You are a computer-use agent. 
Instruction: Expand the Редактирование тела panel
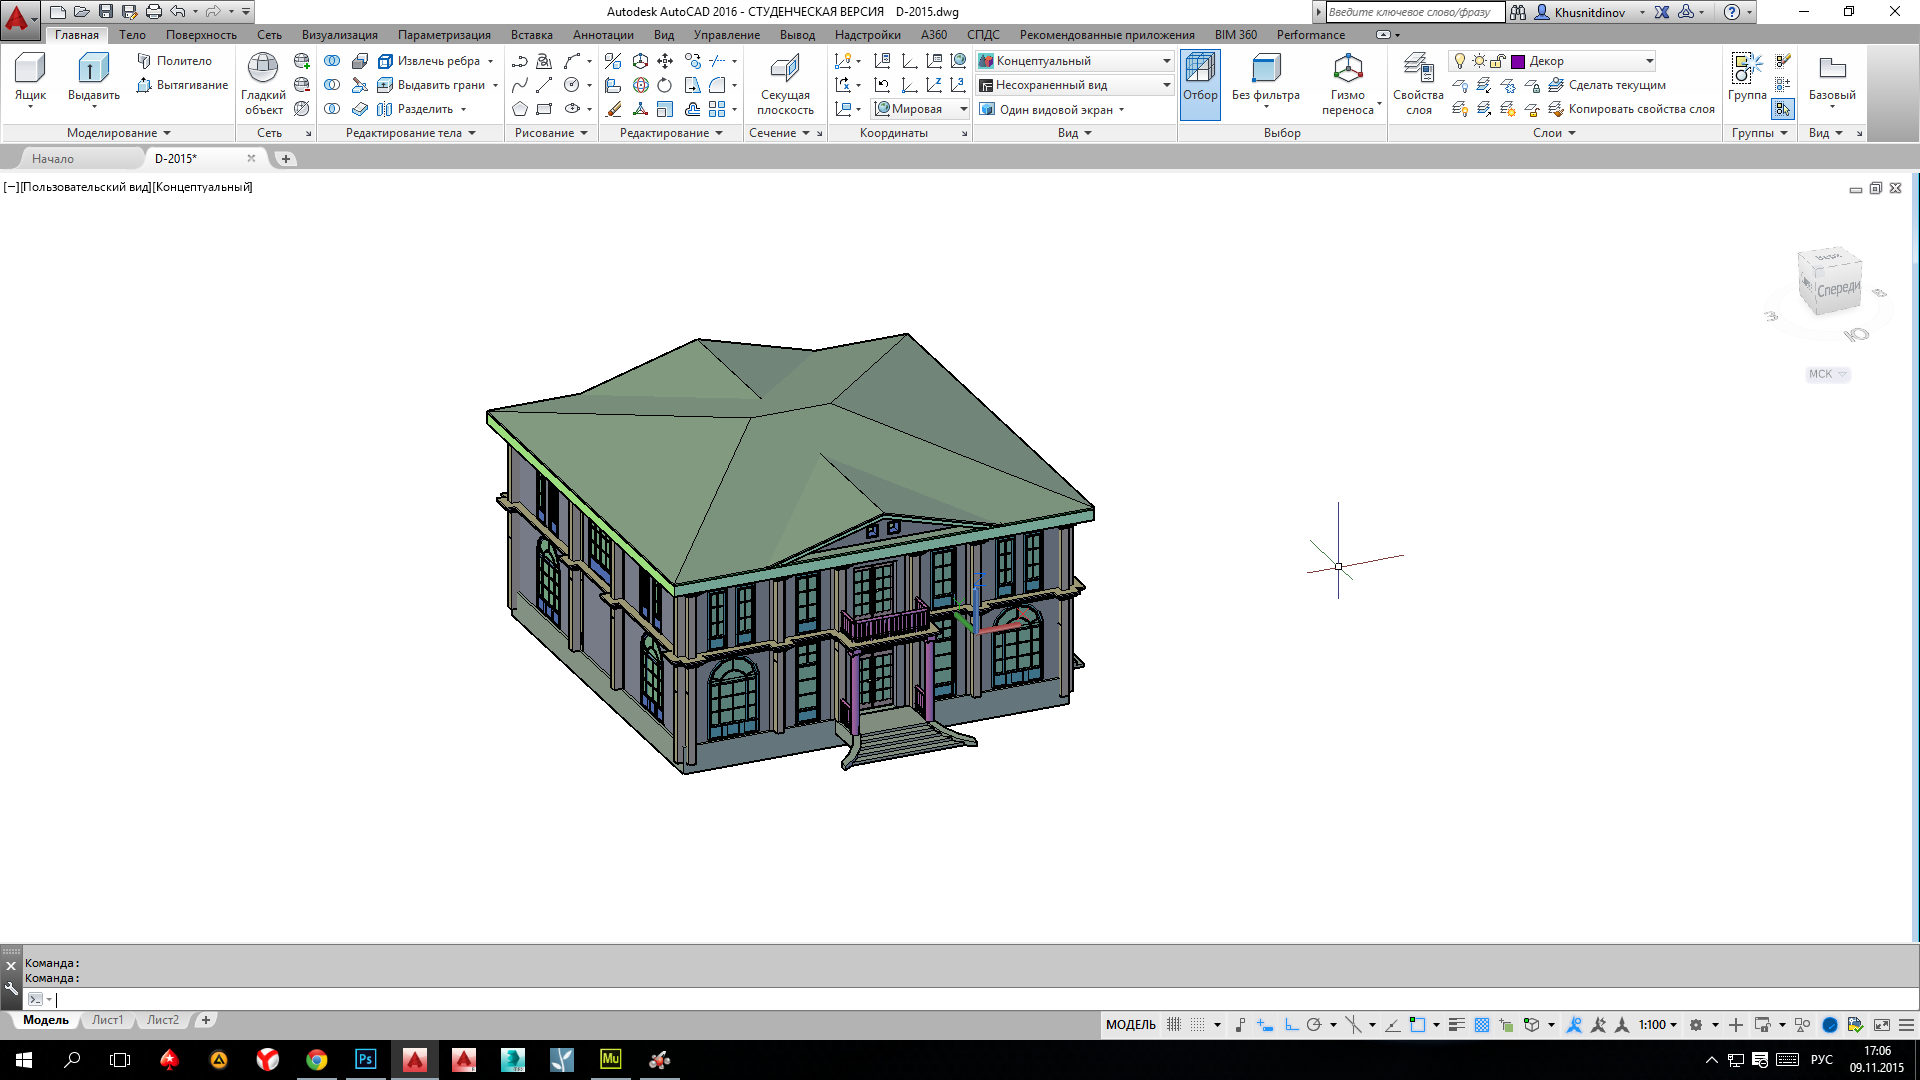coord(411,133)
